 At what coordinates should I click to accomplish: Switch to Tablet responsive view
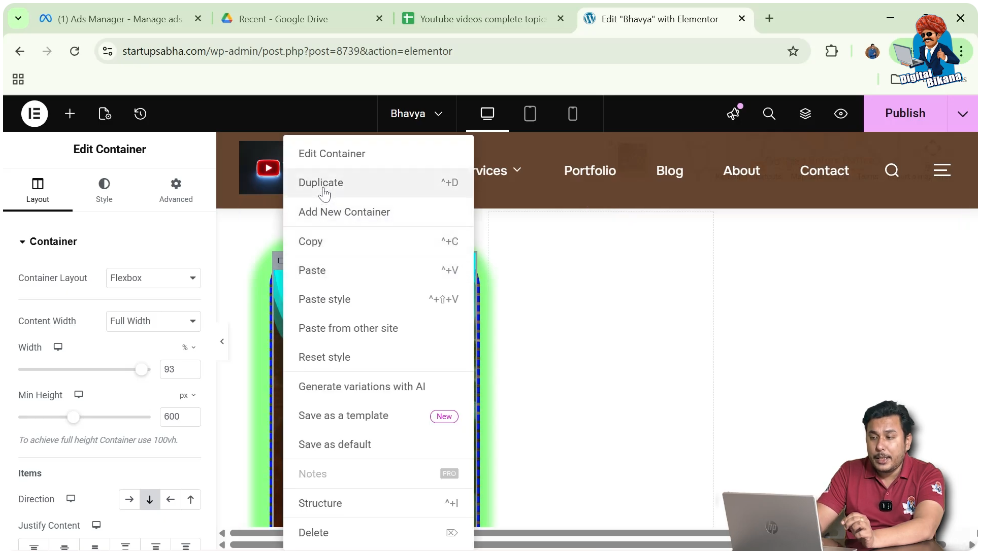pyautogui.click(x=530, y=114)
